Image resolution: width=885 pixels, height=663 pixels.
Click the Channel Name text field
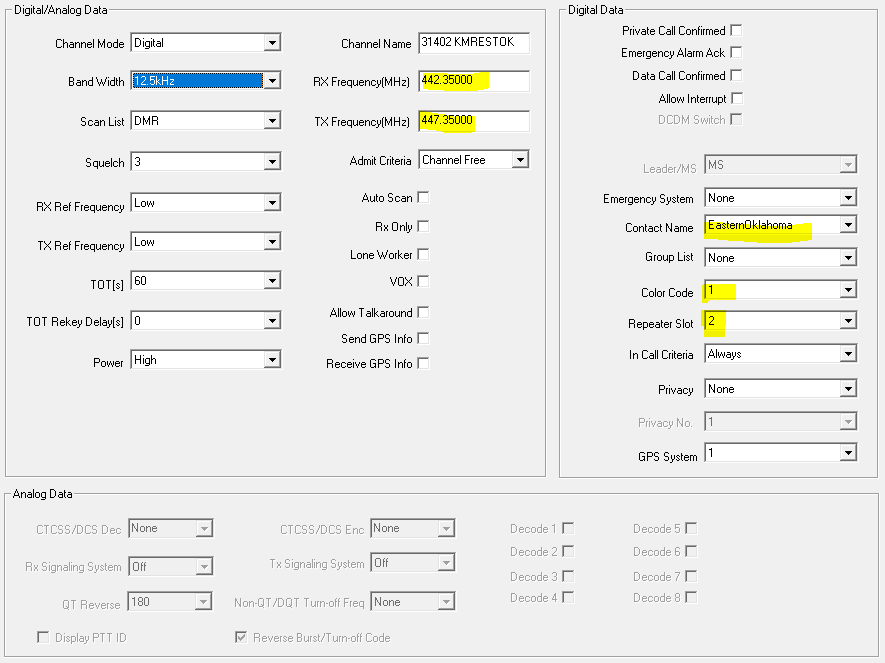click(473, 43)
